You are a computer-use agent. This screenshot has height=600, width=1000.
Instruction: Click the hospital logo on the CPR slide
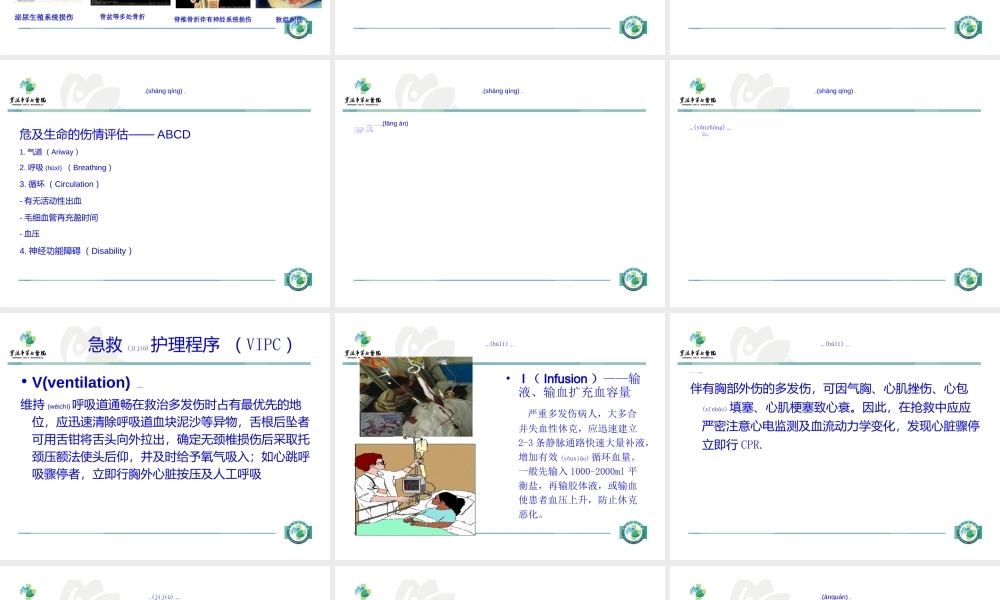698,339
